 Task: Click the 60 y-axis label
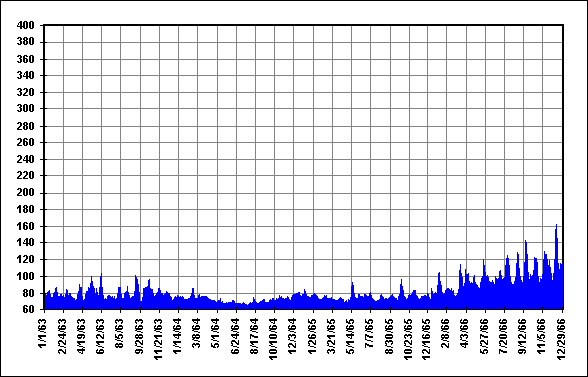coord(28,309)
